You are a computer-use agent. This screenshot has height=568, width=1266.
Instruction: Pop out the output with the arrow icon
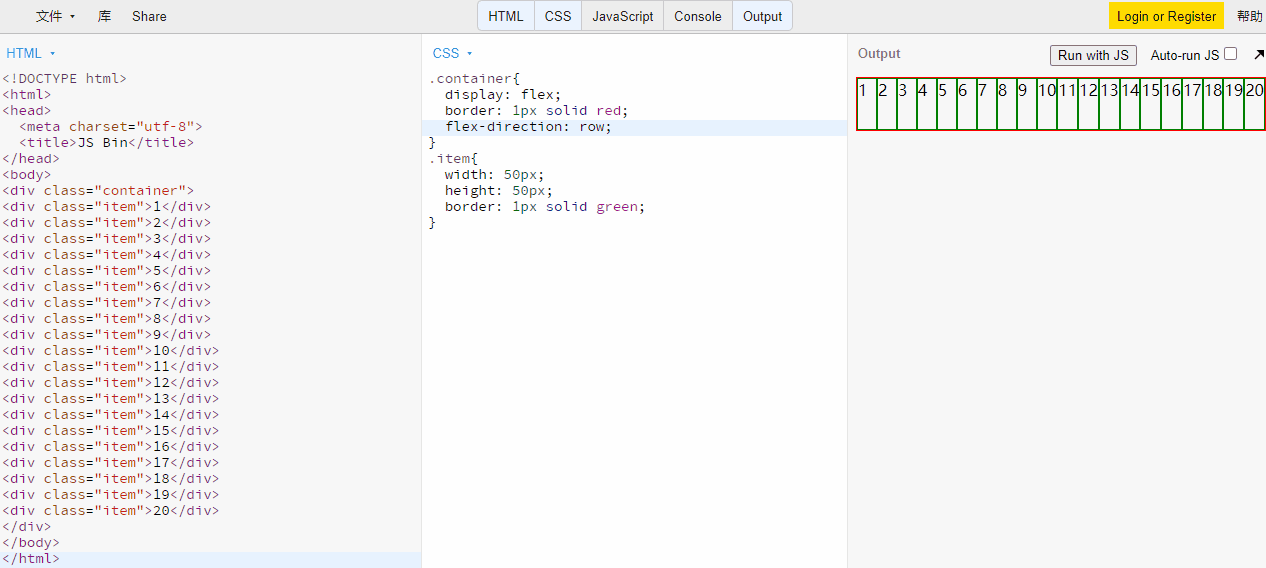click(1258, 55)
